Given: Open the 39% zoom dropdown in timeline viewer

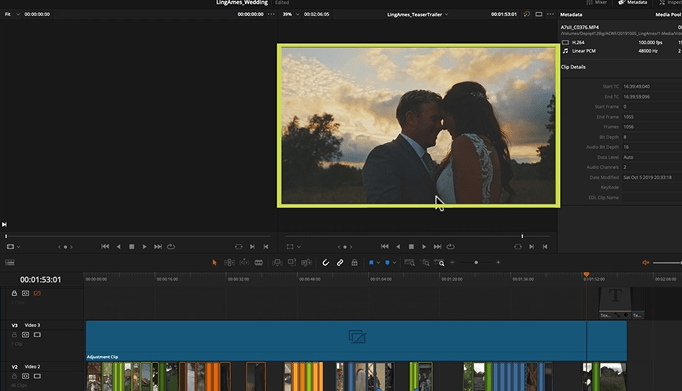Looking at the screenshot, I should point(291,14).
